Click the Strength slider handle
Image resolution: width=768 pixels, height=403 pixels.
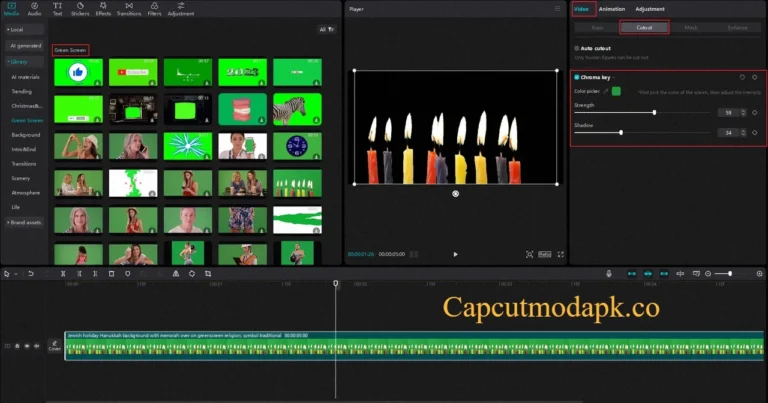(654, 113)
